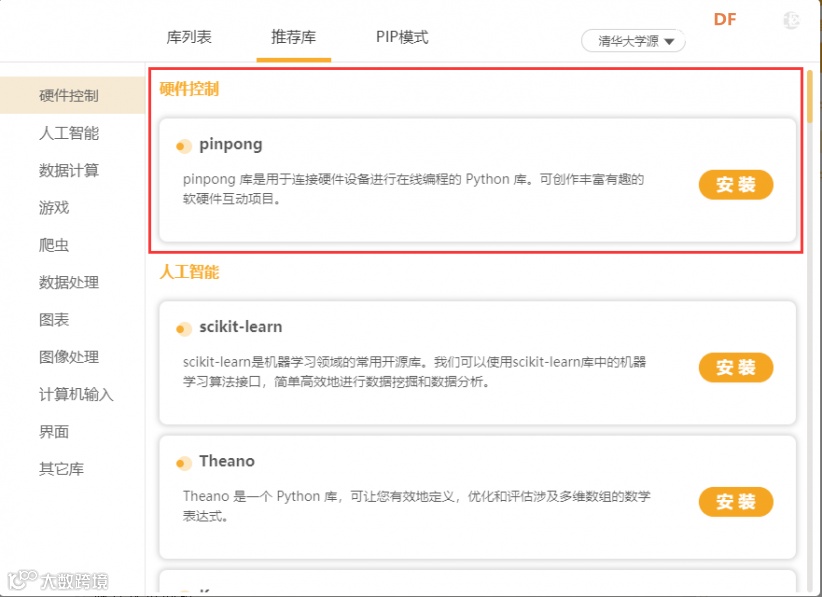
Task: Open the 人工智能 sidebar category
Action: tap(69, 133)
